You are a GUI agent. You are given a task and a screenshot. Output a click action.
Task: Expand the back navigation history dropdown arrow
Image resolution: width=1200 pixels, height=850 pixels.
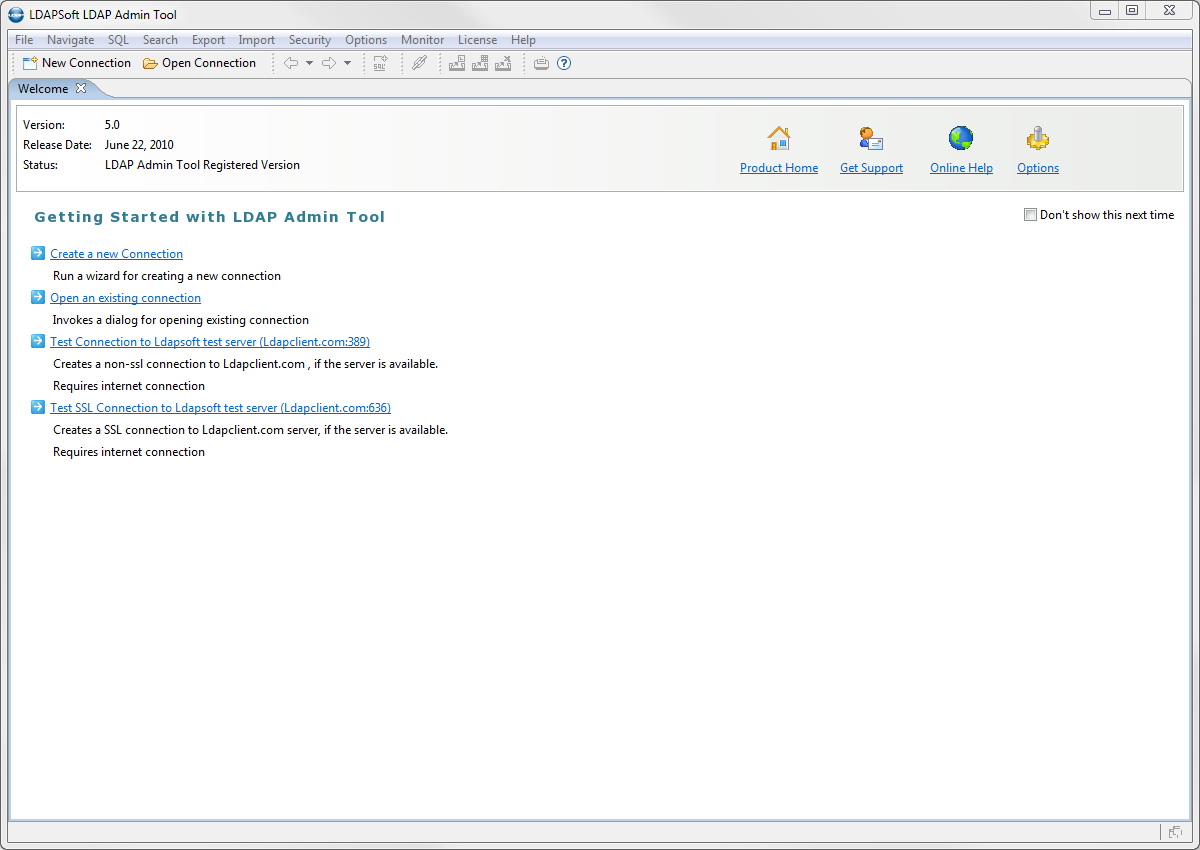point(309,63)
